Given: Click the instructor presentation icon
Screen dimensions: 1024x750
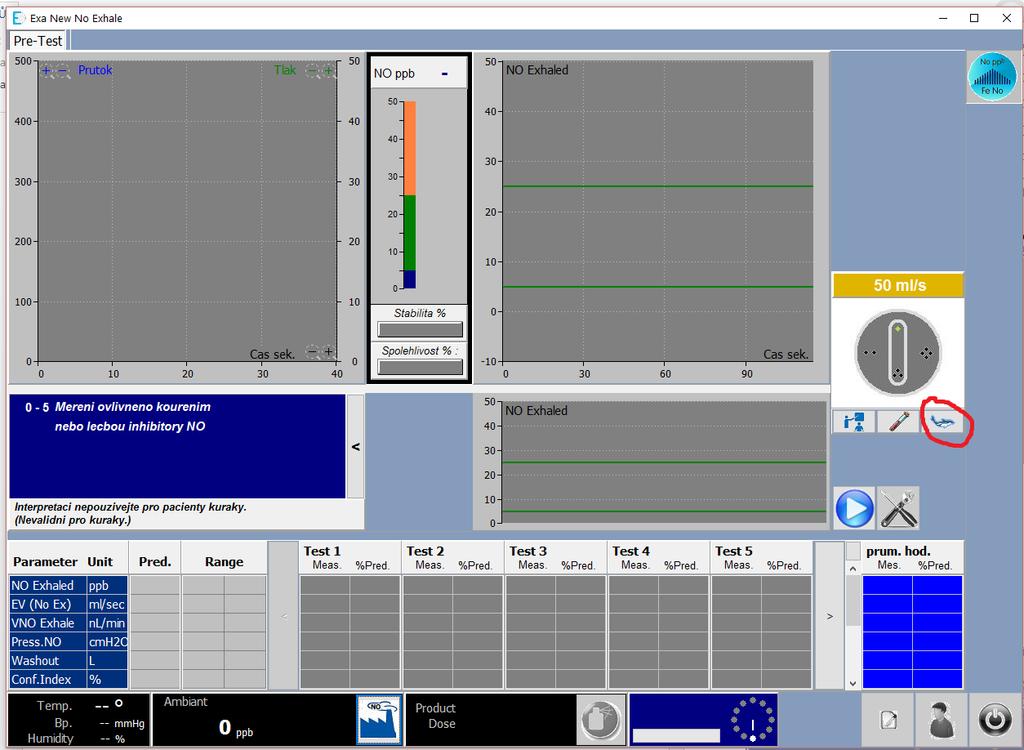Looking at the screenshot, I should [x=854, y=422].
